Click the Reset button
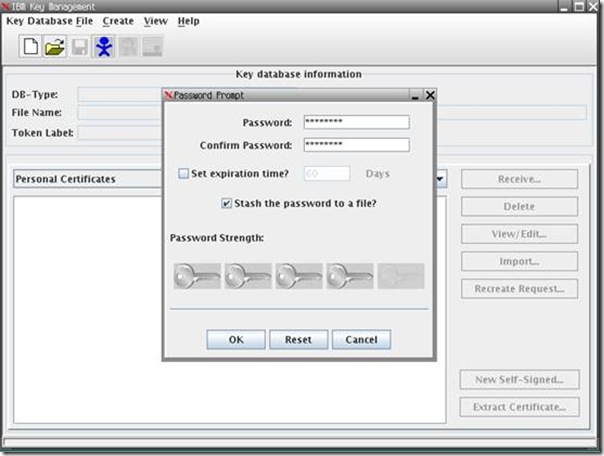This screenshot has width=604, height=456. click(x=299, y=340)
